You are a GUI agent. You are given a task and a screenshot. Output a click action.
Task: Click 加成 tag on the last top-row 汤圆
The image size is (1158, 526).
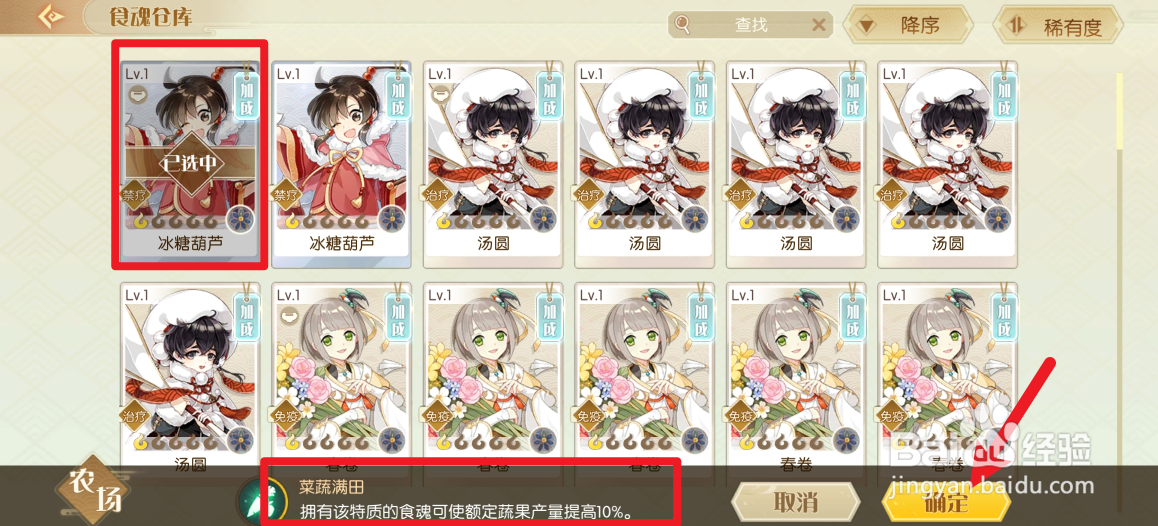coord(1004,97)
